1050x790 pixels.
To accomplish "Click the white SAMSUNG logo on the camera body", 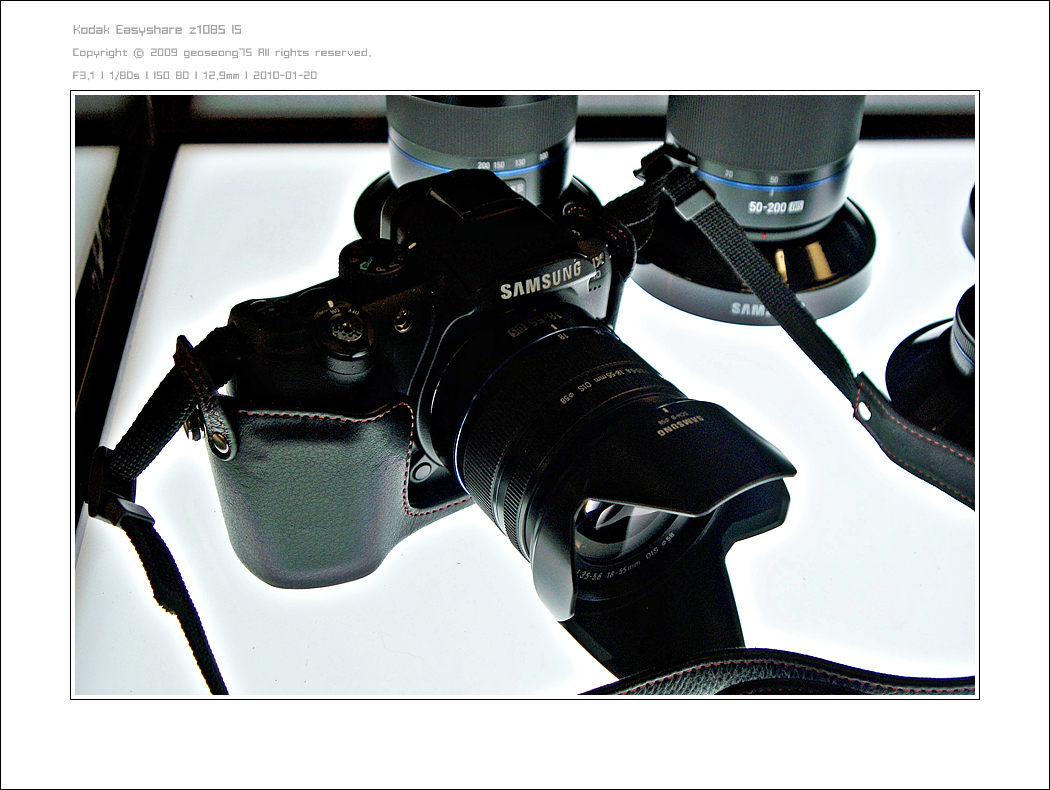I will (x=540, y=281).
